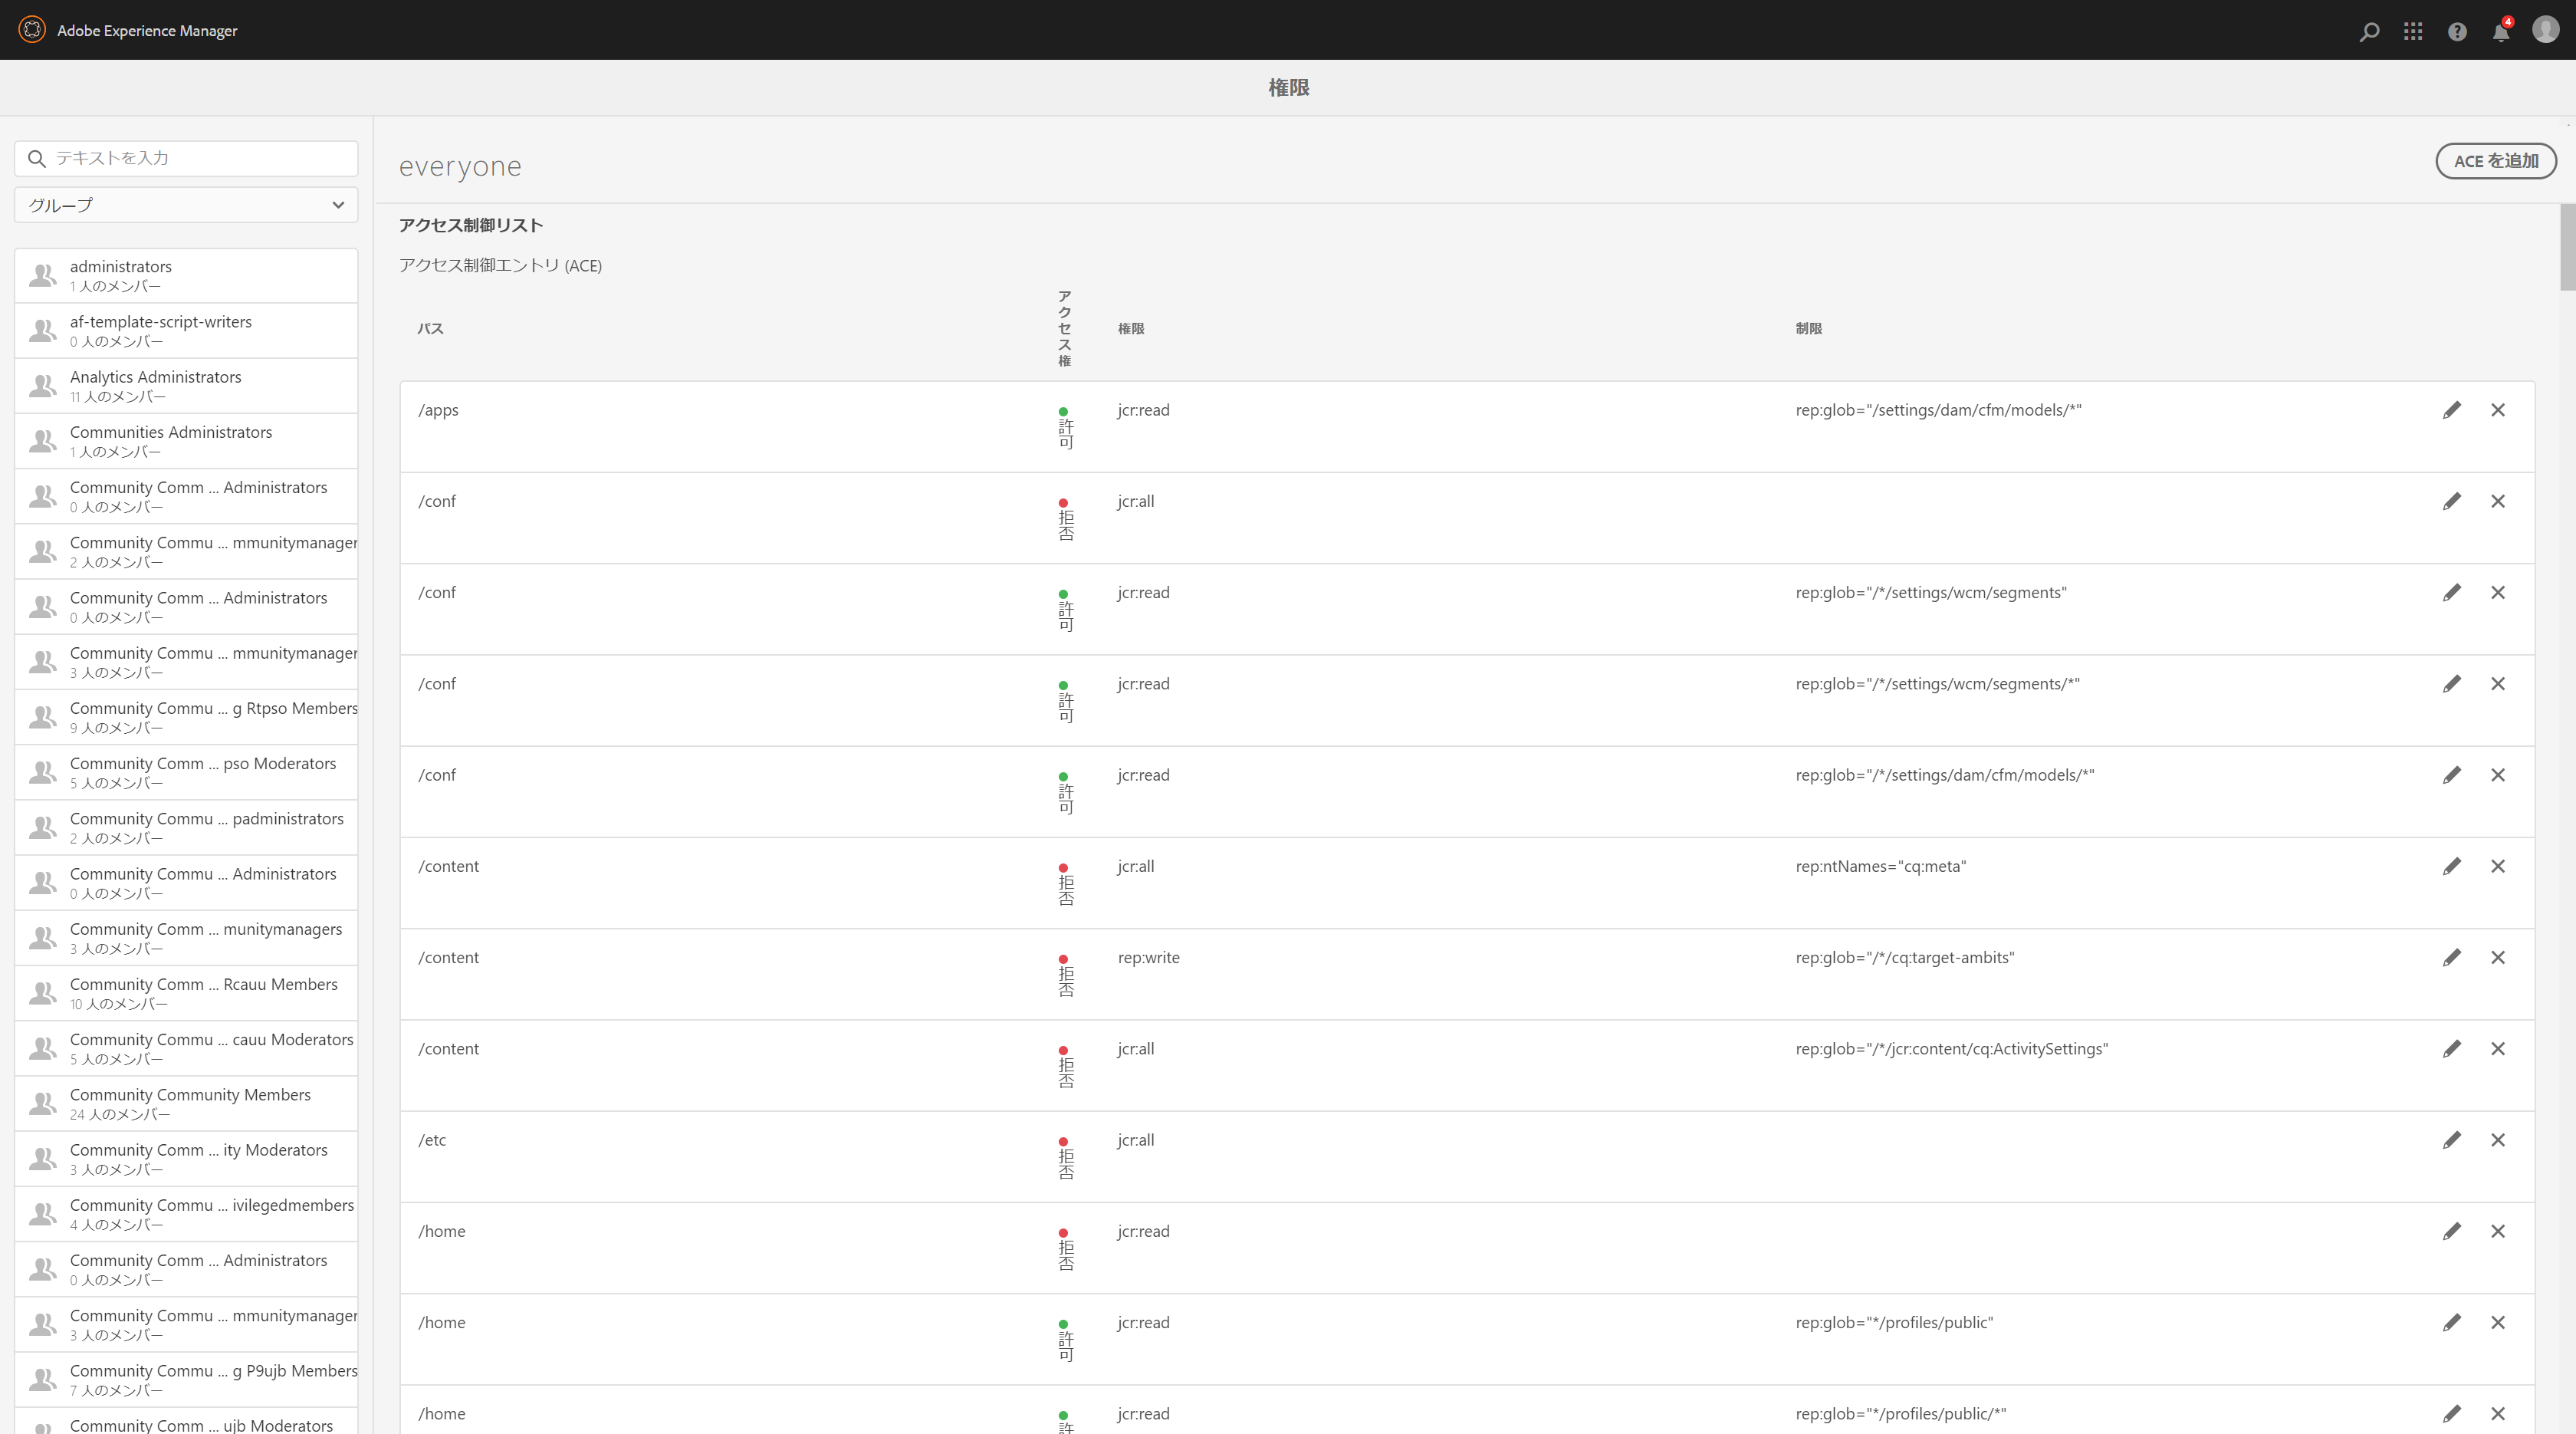Edit the /content rep:write entry

[x=2451, y=957]
